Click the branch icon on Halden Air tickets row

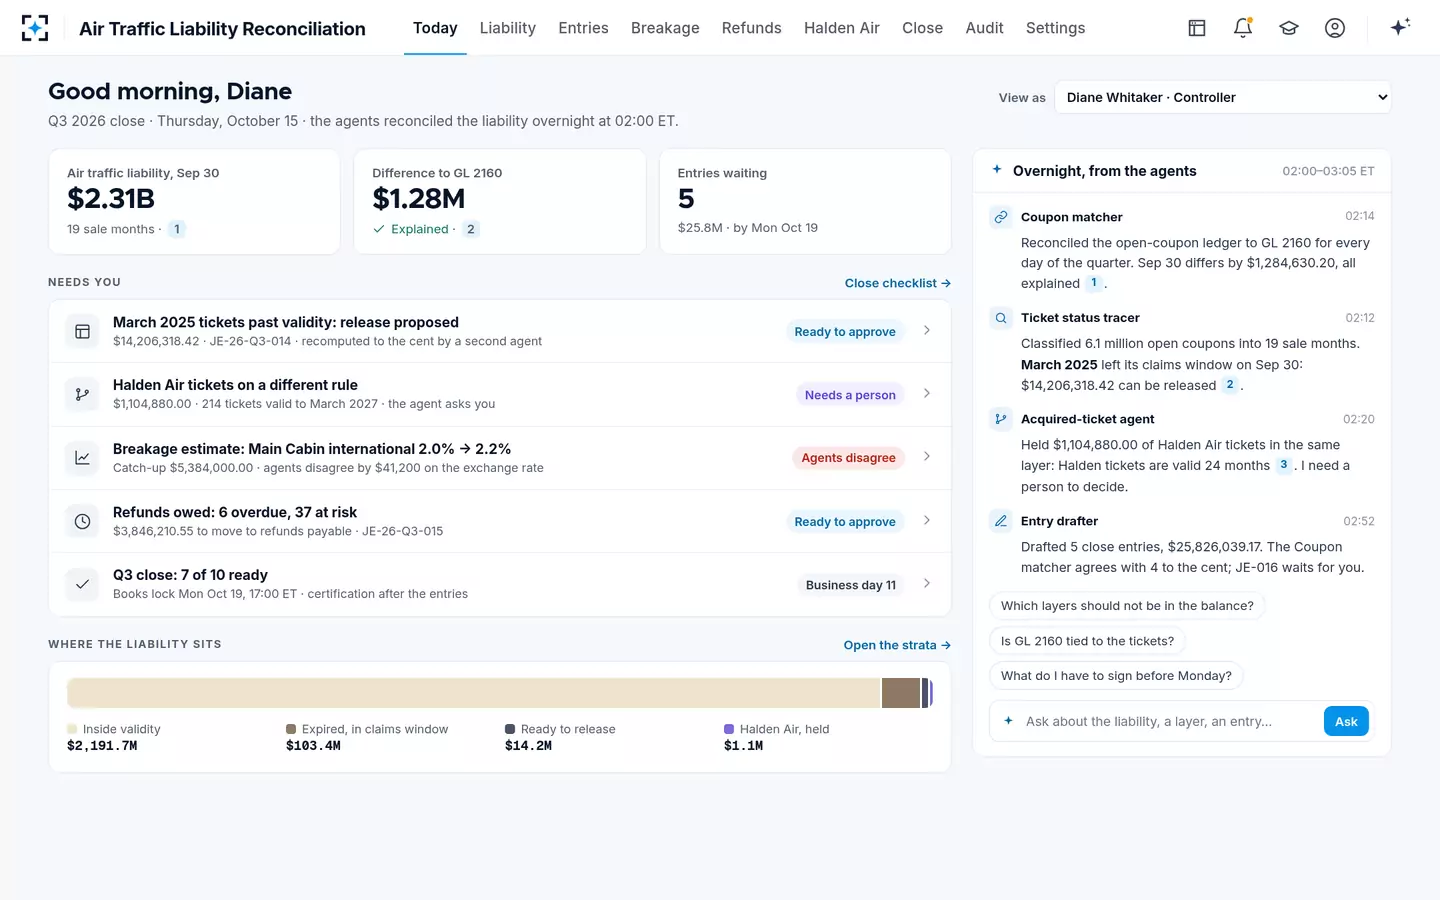point(83,394)
